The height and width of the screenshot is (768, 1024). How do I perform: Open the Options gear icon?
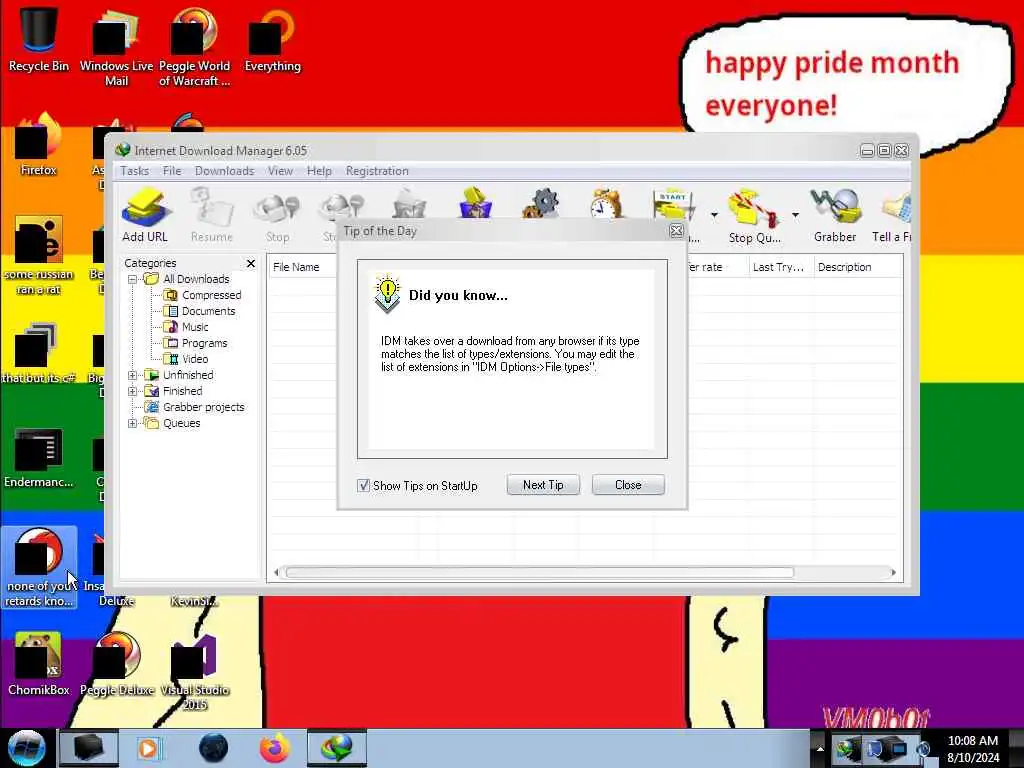coord(541,203)
